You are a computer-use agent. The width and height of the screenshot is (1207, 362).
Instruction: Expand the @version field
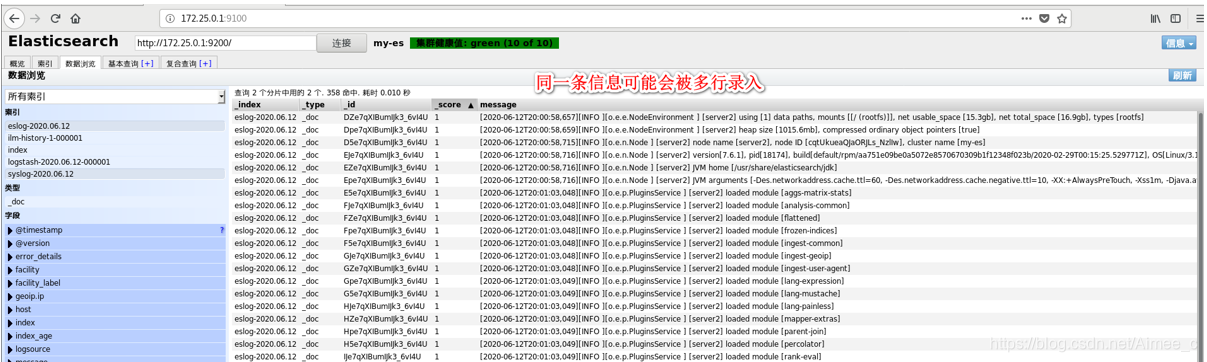coord(11,243)
